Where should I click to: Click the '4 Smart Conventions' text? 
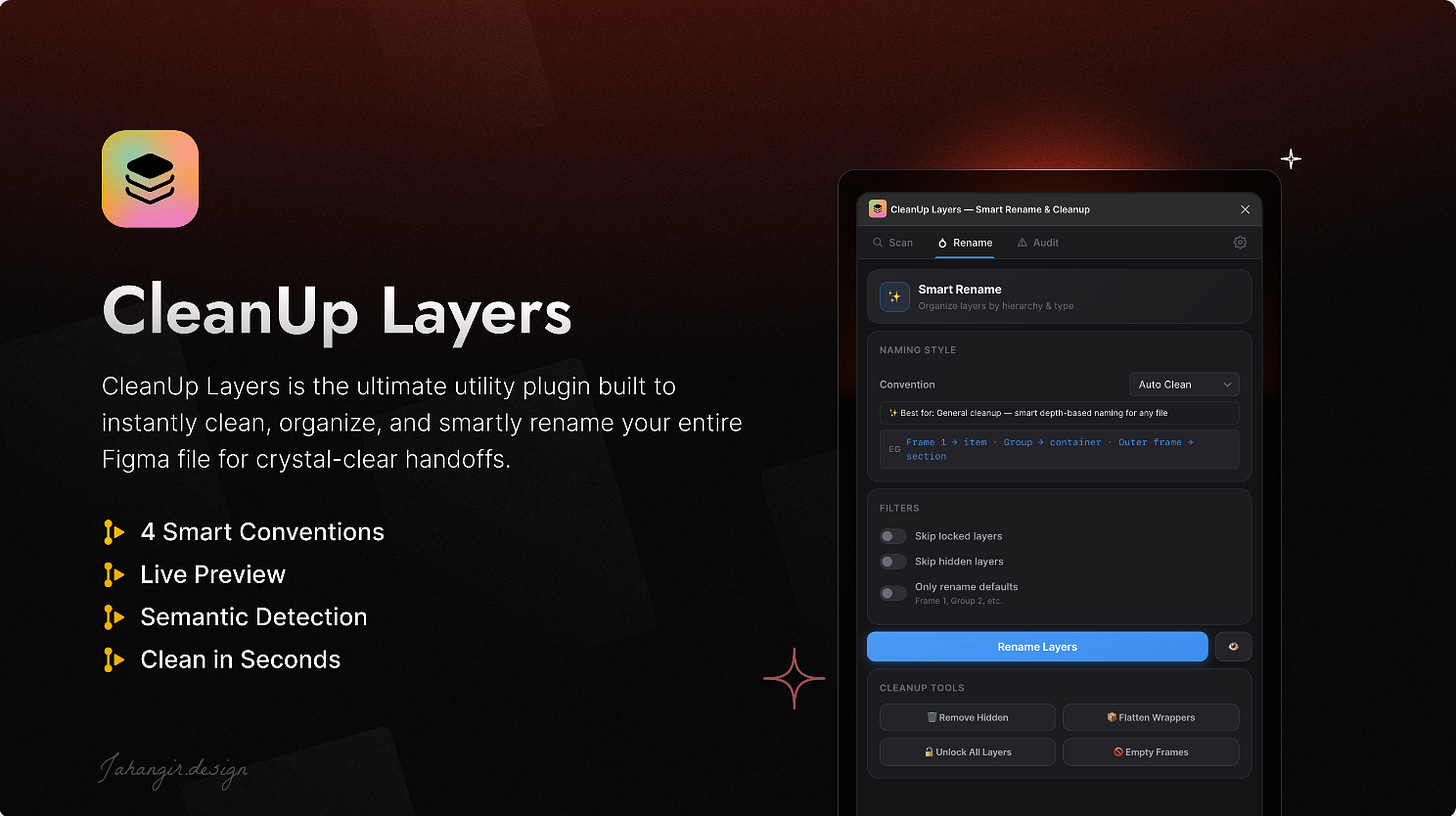point(262,532)
